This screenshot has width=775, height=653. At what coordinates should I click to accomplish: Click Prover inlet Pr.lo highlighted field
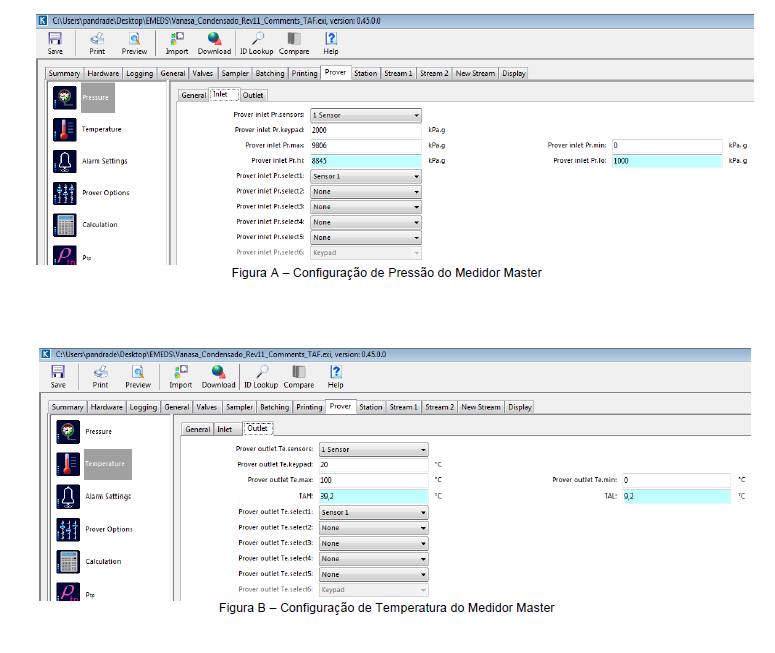point(667,161)
